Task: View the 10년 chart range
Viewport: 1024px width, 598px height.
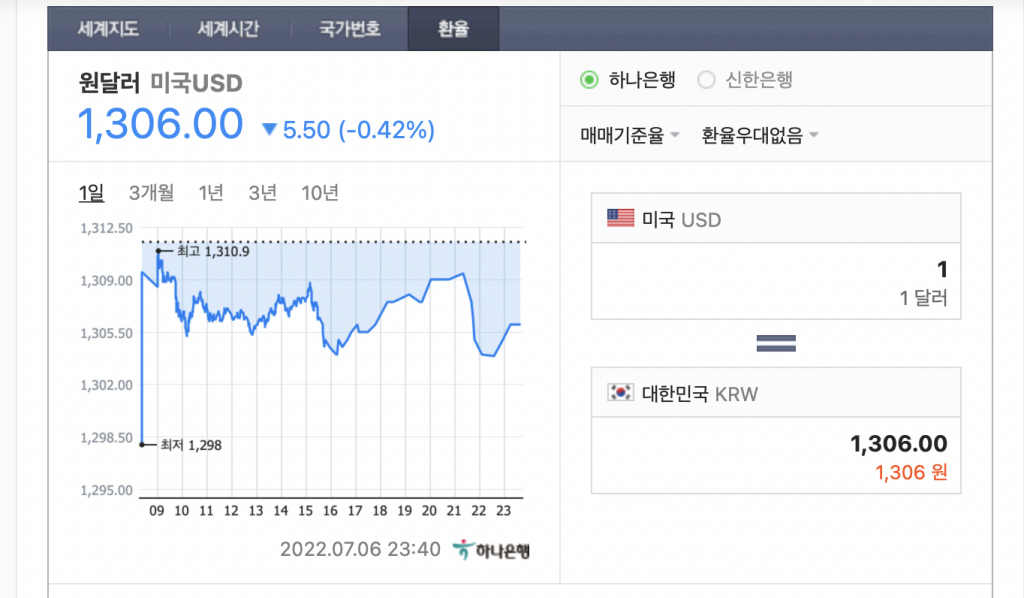Action: 320,192
